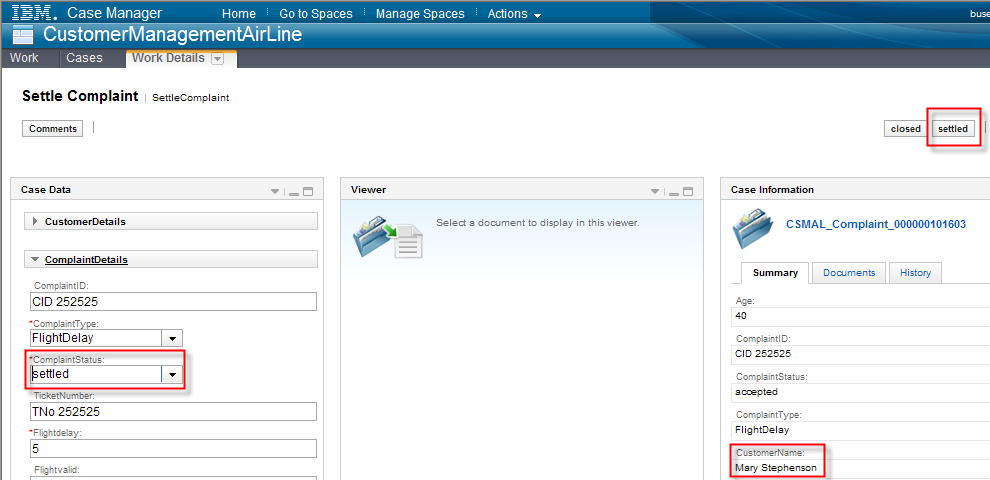Go to Home in top navigation
Image resolution: width=990 pixels, height=480 pixels.
point(239,13)
